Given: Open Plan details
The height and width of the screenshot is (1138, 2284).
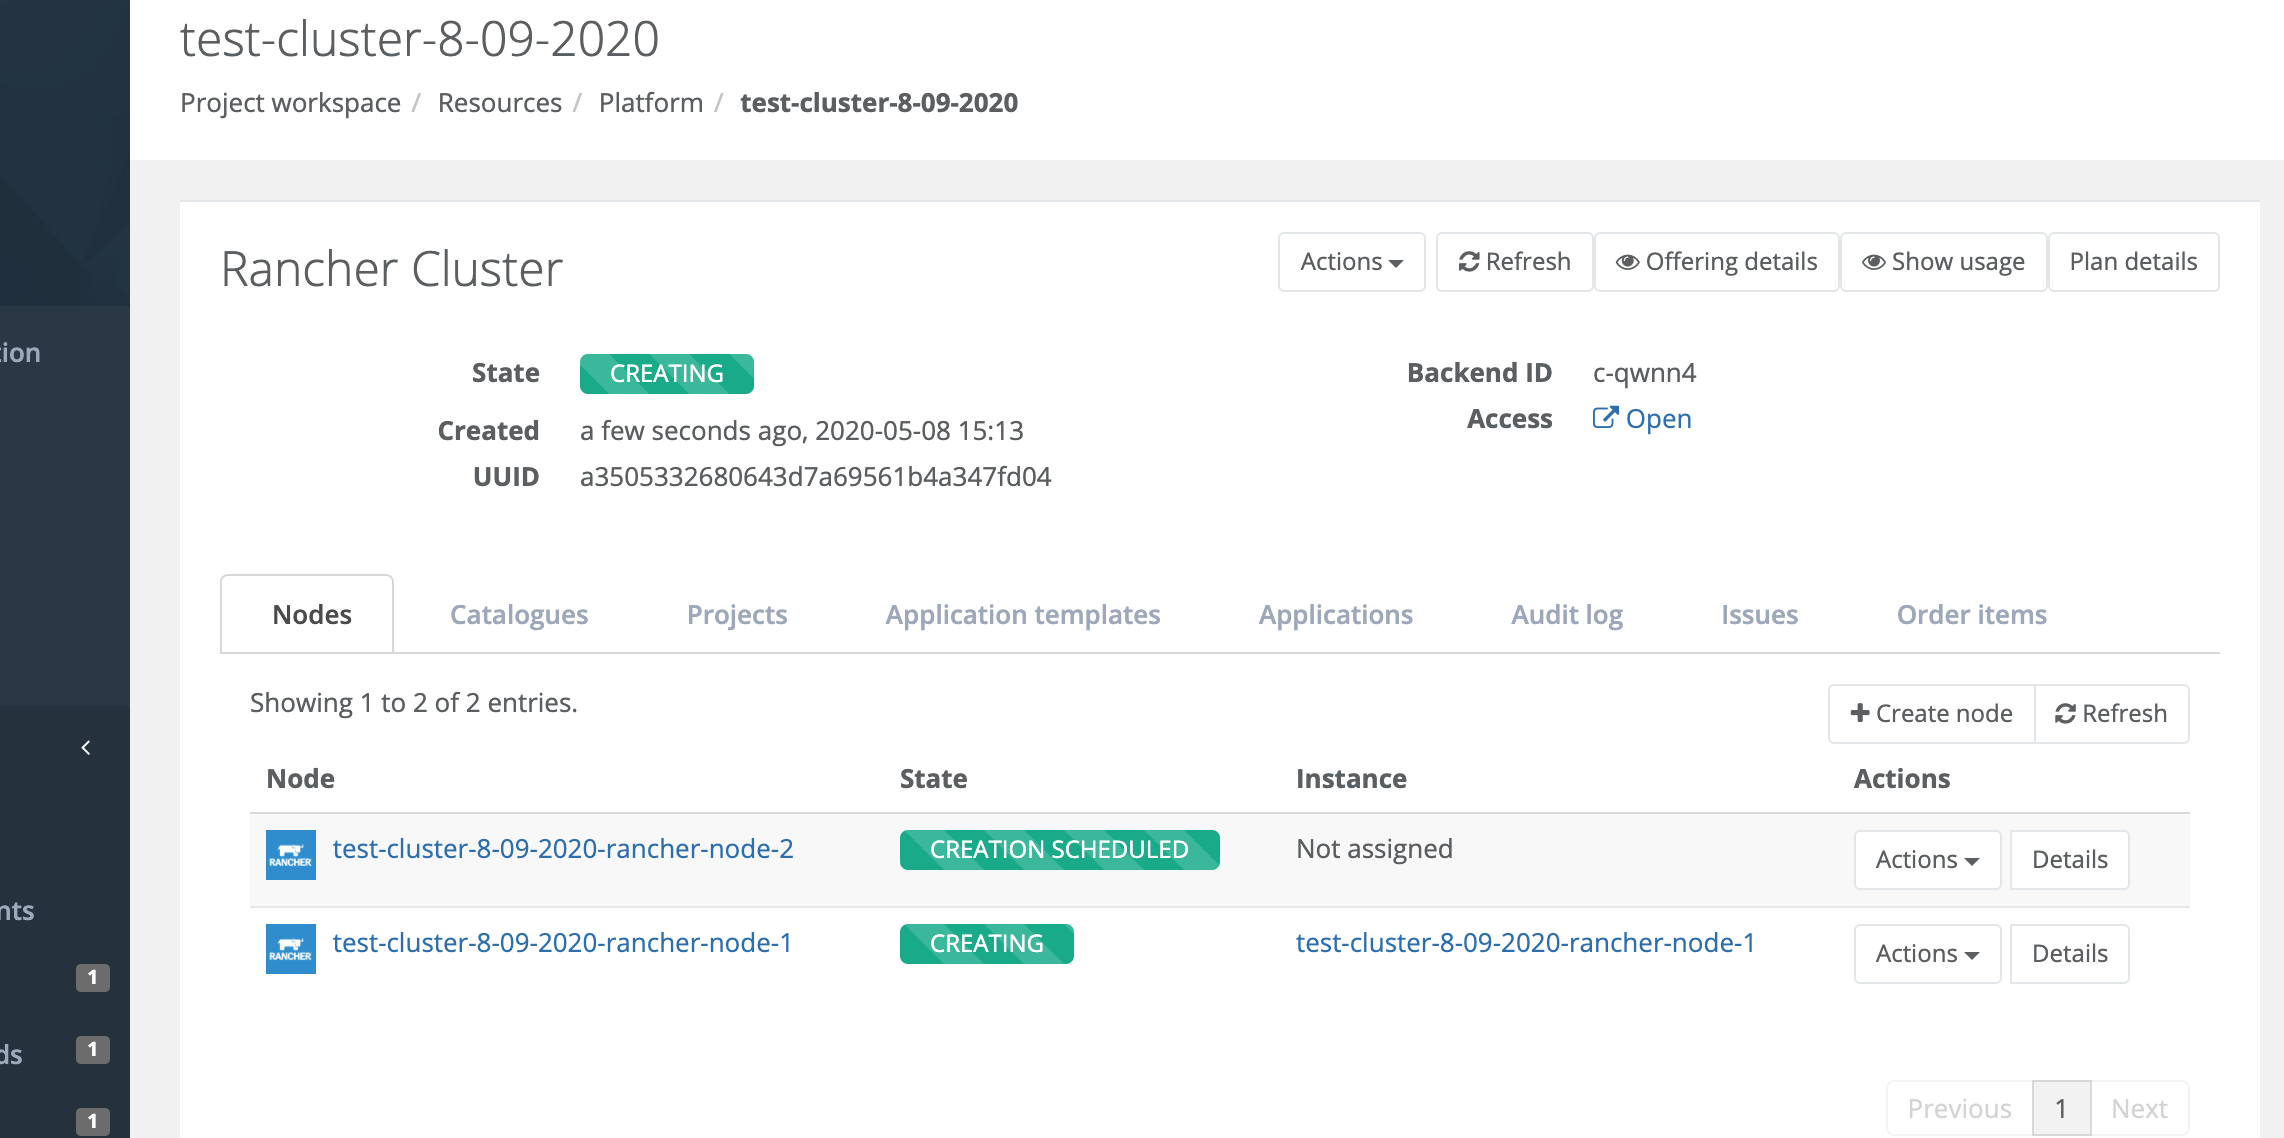Looking at the screenshot, I should coord(2133,262).
